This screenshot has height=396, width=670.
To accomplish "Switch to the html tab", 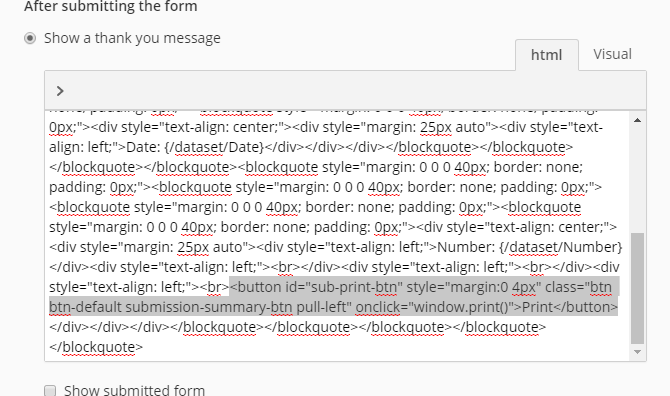I will point(547,55).
